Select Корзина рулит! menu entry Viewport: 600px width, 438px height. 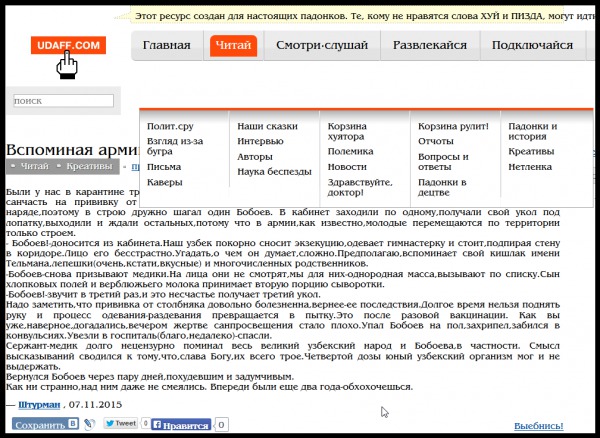(453, 126)
